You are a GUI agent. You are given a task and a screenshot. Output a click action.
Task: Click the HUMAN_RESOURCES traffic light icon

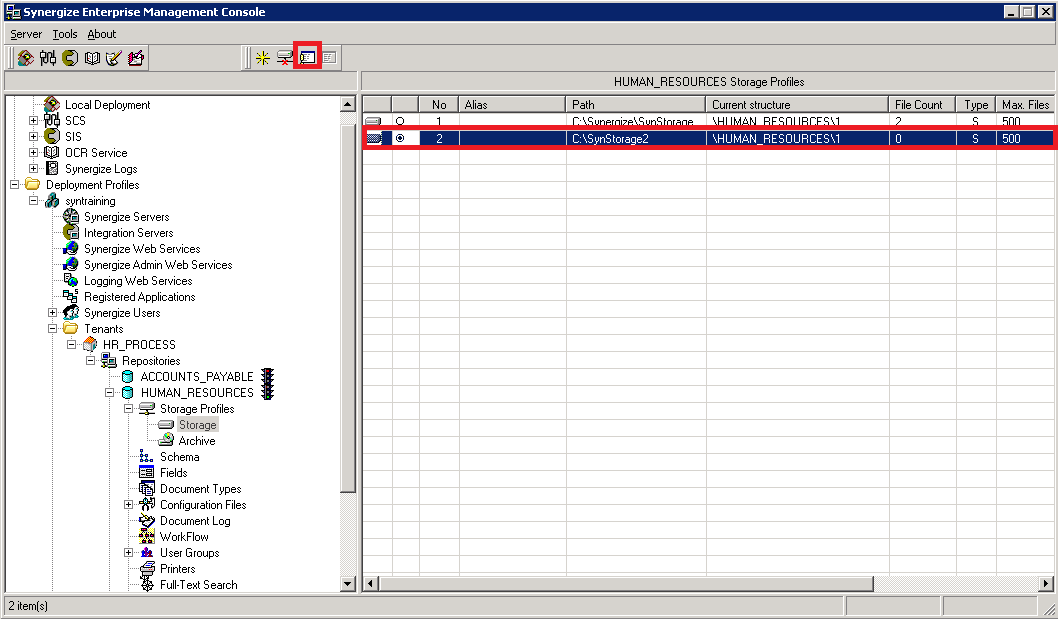[x=268, y=393]
